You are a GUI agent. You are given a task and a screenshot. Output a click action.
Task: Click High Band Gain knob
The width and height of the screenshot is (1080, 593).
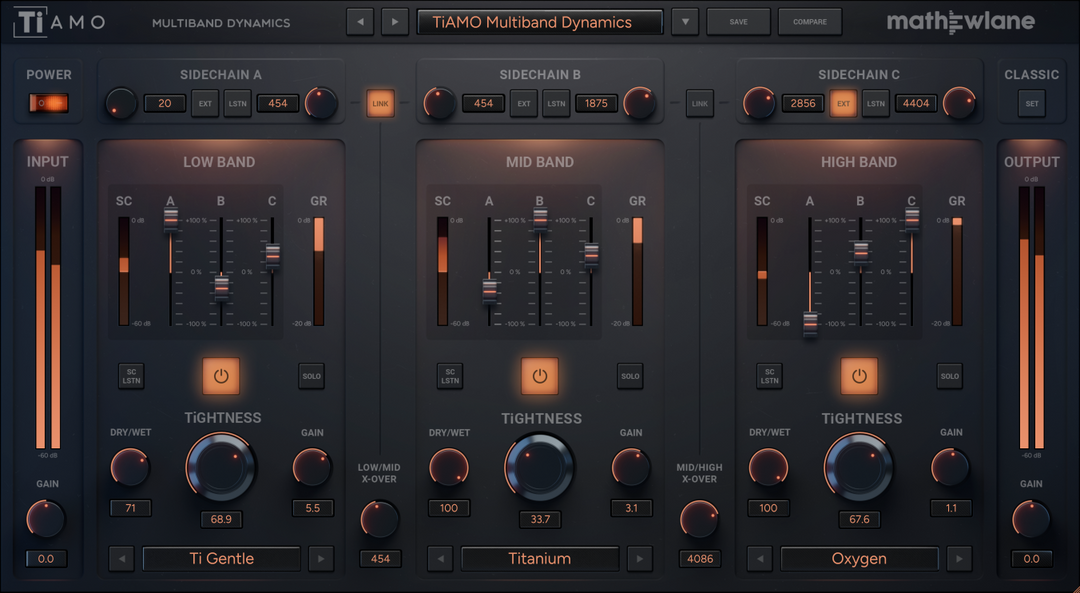tap(951, 468)
